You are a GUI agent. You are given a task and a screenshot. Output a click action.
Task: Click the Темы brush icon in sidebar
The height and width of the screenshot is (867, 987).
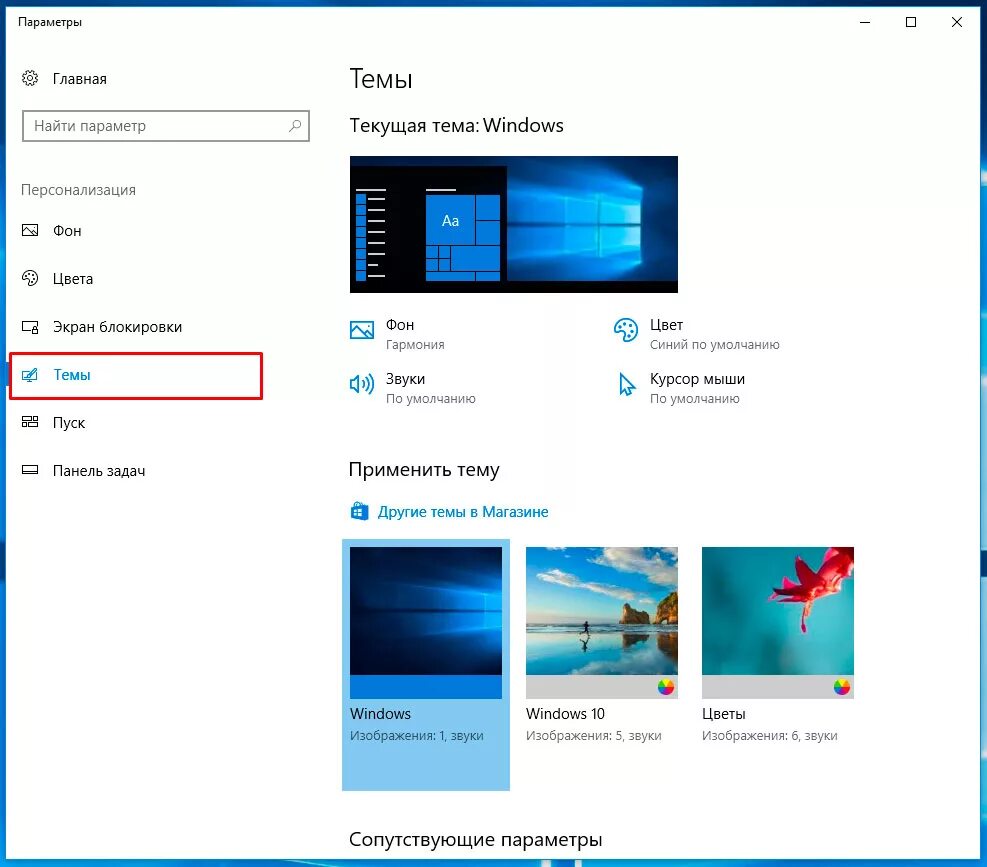[30, 375]
